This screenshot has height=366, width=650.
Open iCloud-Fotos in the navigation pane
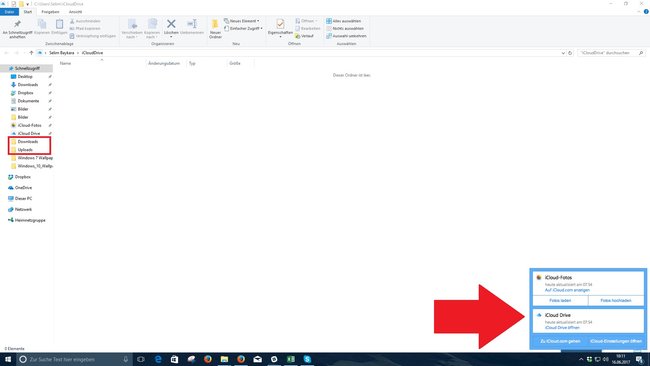coord(29,125)
